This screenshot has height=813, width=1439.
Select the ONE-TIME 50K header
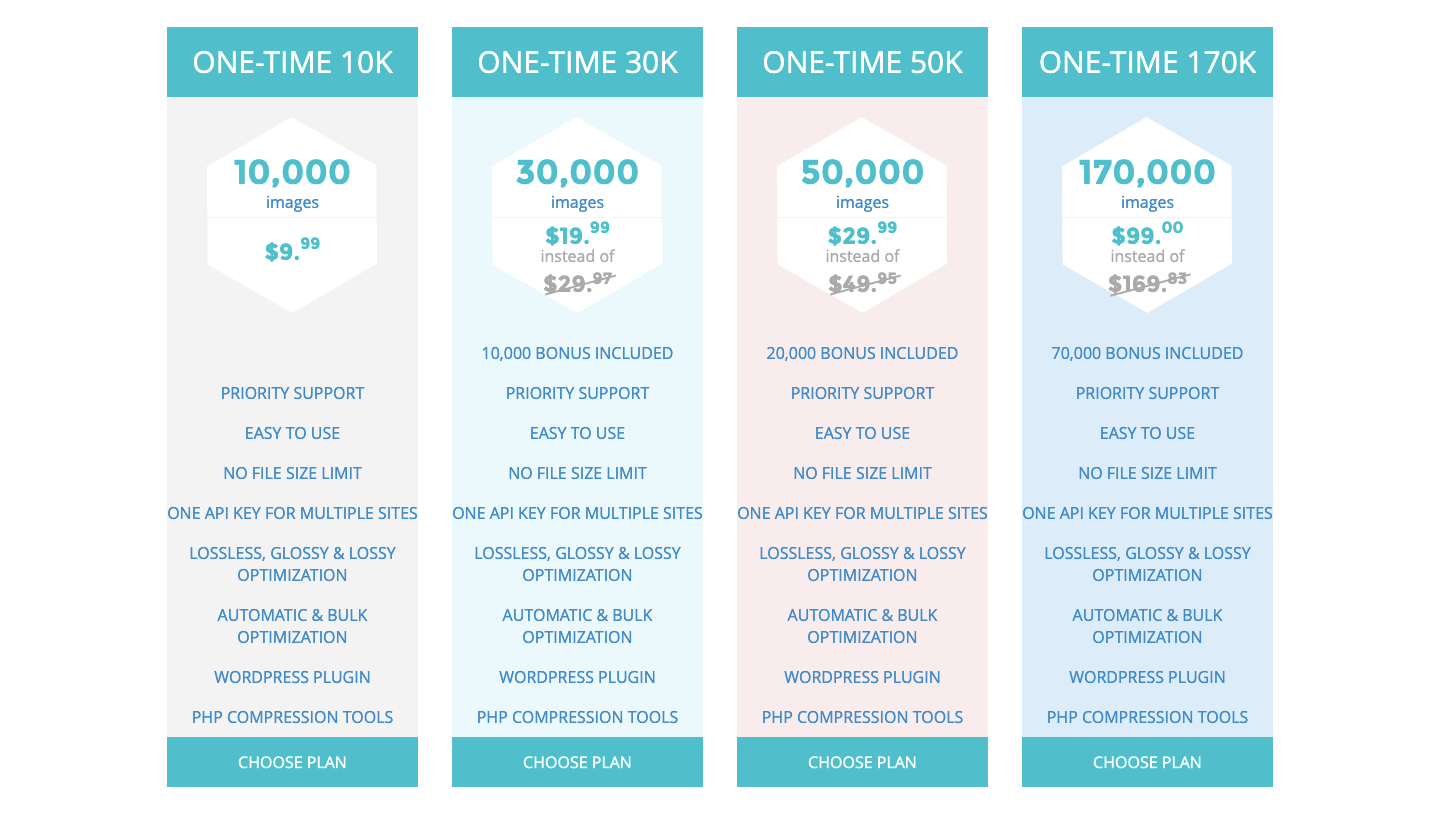coord(862,62)
